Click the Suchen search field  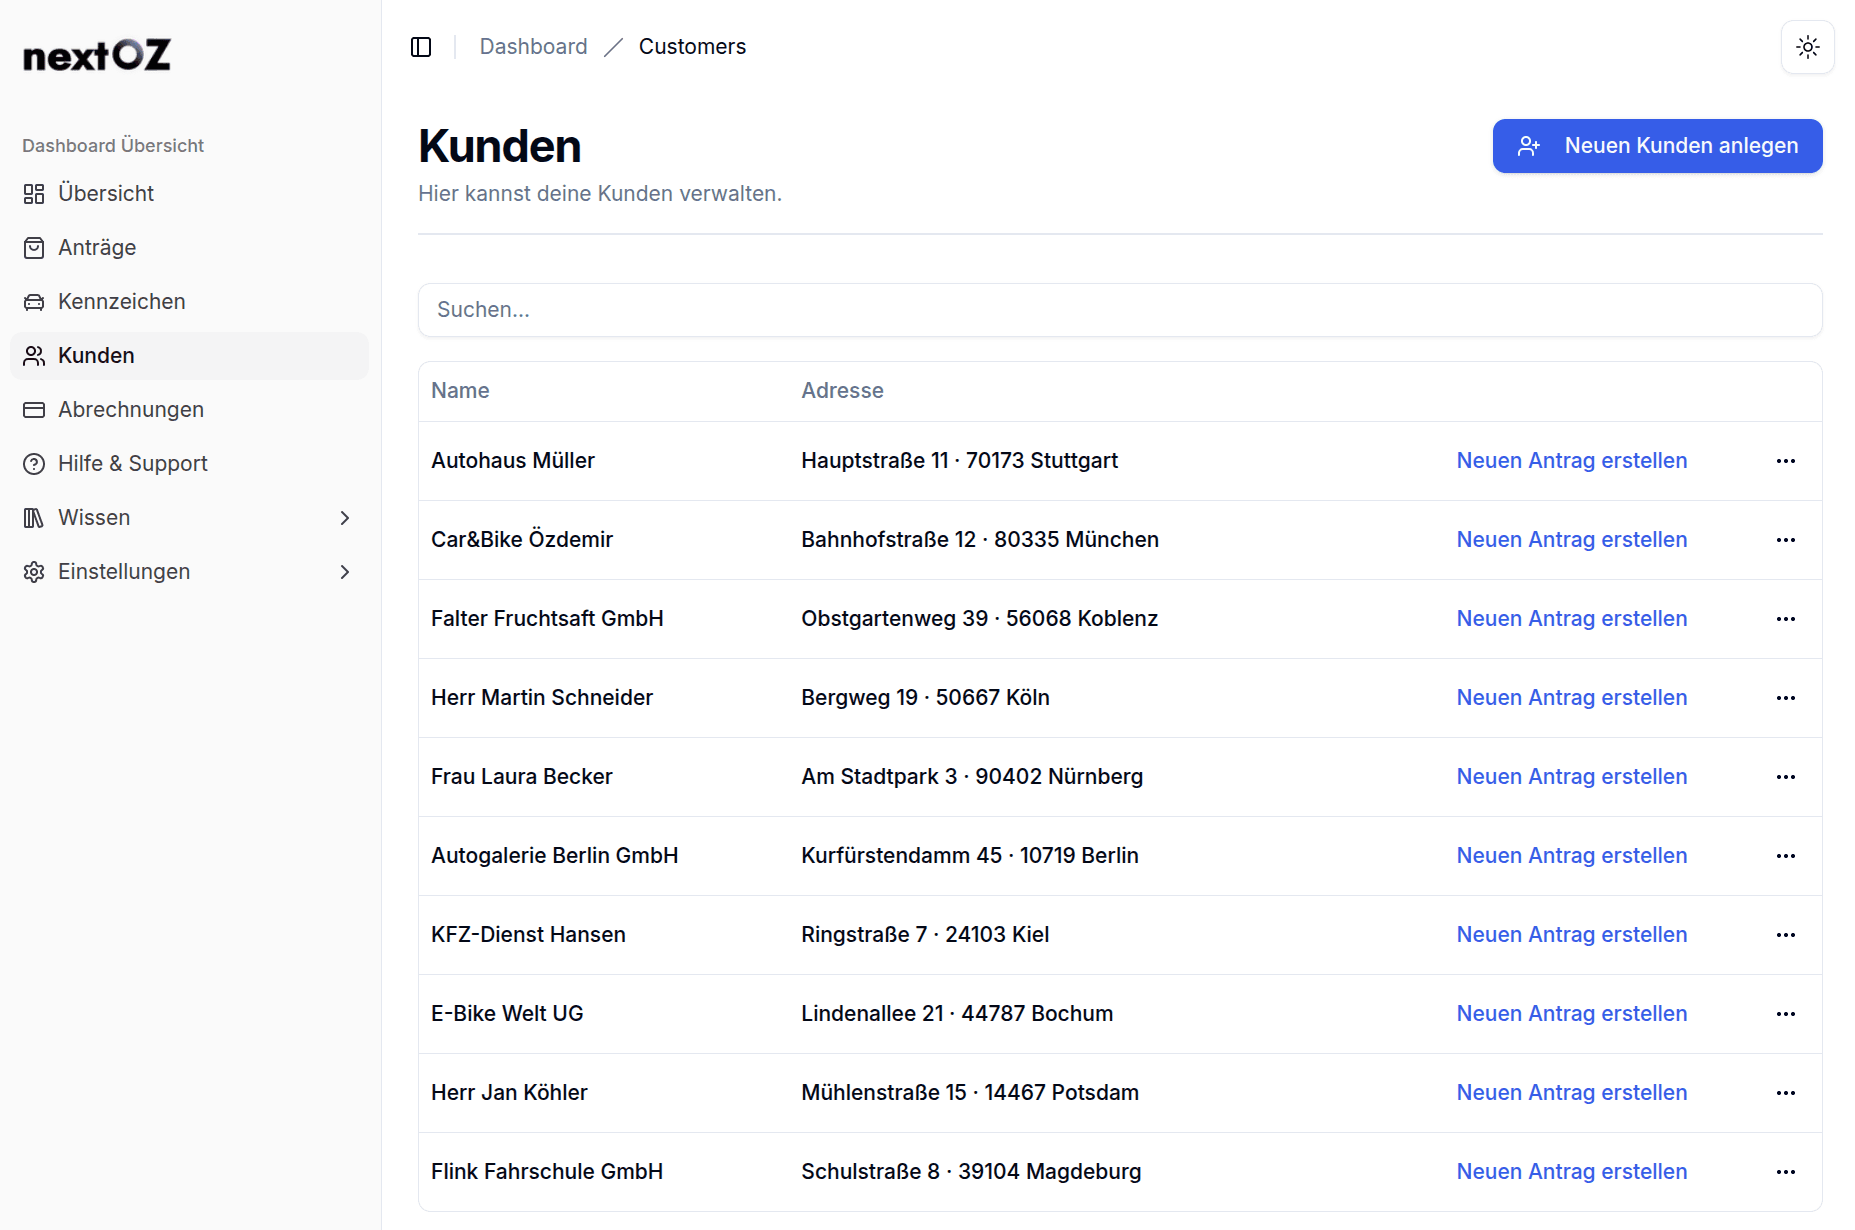click(x=1118, y=310)
